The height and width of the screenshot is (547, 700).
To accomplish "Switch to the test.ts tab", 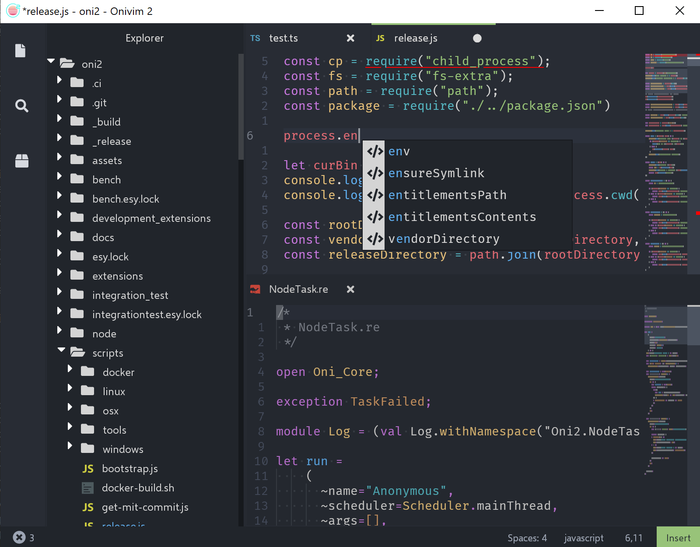I will click(283, 38).
